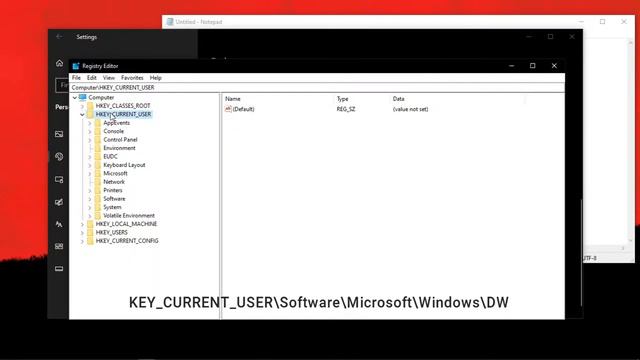Select the HKEY_LOCAL_MACHINE label

coord(126,224)
